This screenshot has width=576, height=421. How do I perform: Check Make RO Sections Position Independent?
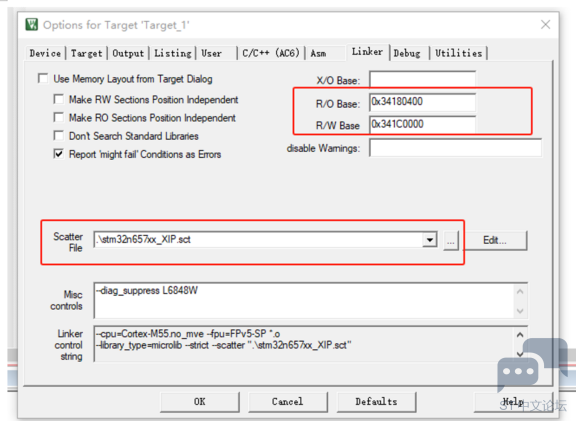58,117
